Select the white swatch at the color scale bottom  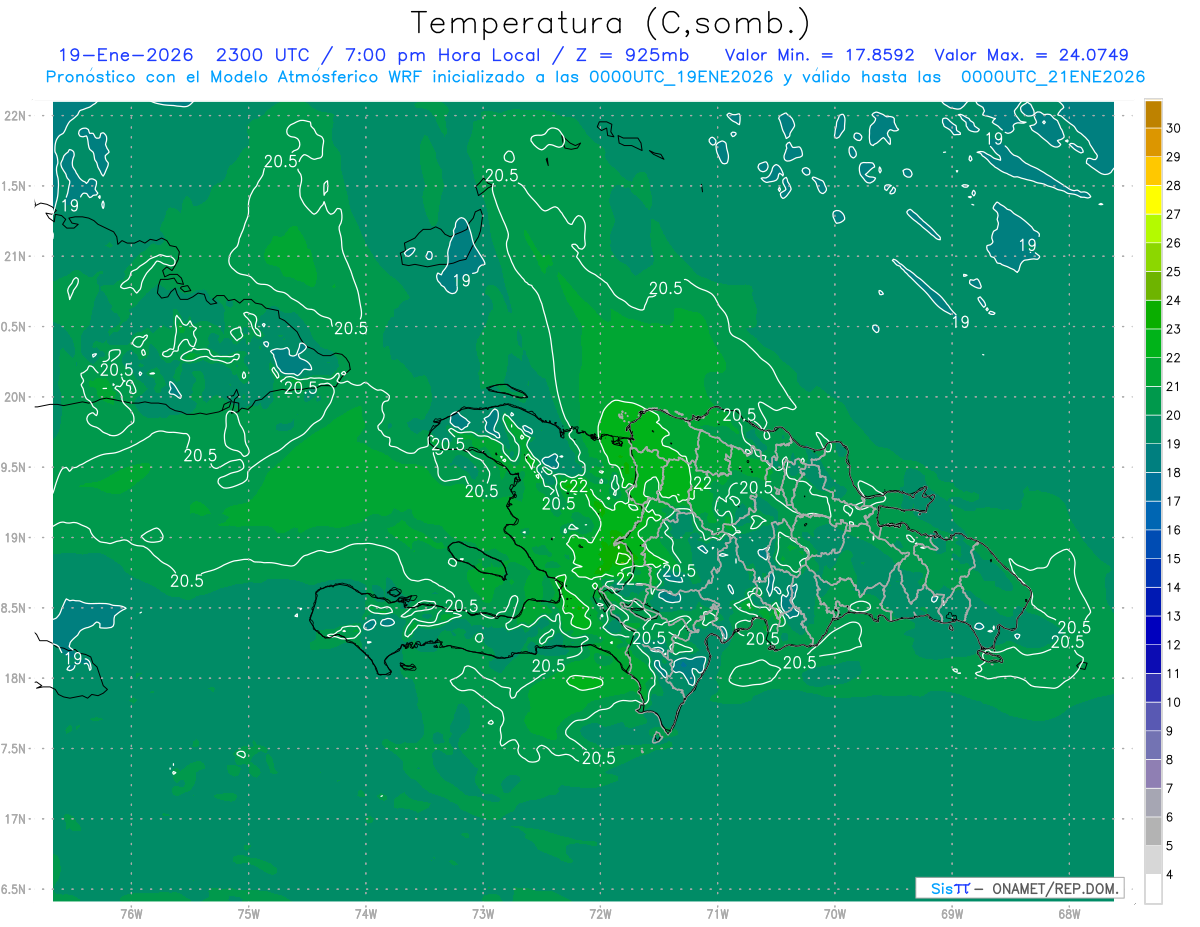coord(1153,889)
